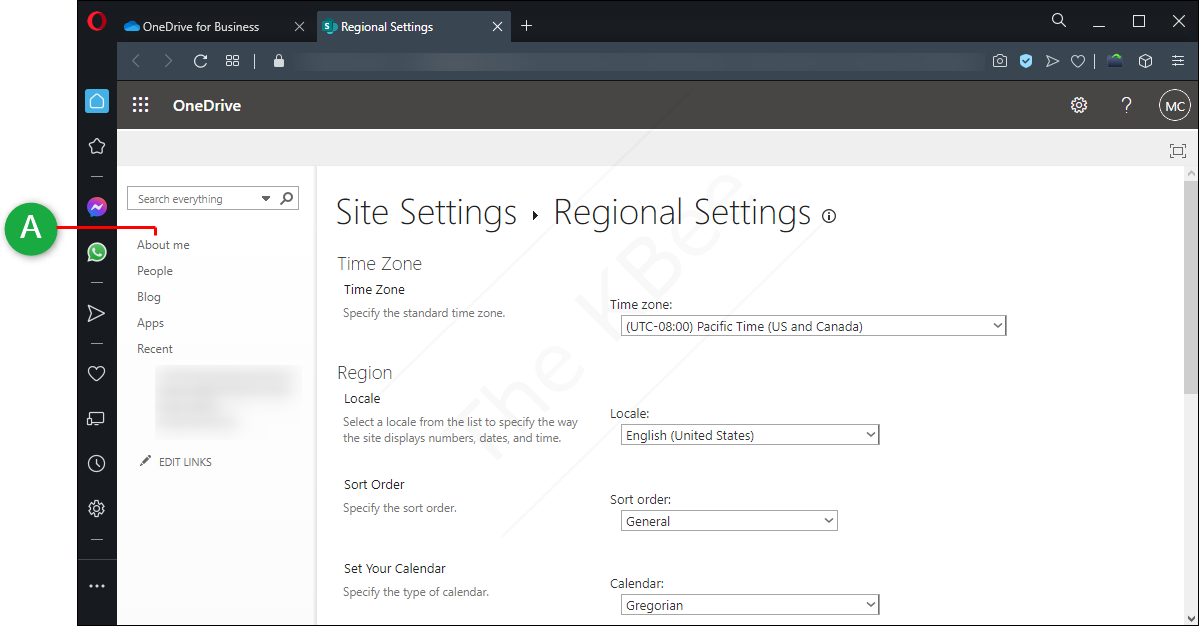Reload the current page

200,61
